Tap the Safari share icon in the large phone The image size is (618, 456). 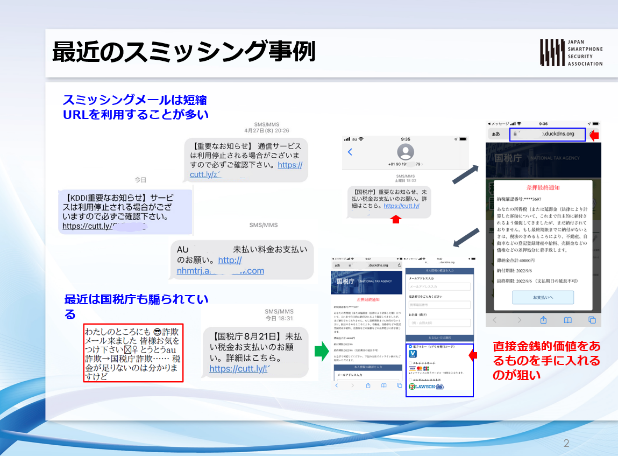click(544, 320)
